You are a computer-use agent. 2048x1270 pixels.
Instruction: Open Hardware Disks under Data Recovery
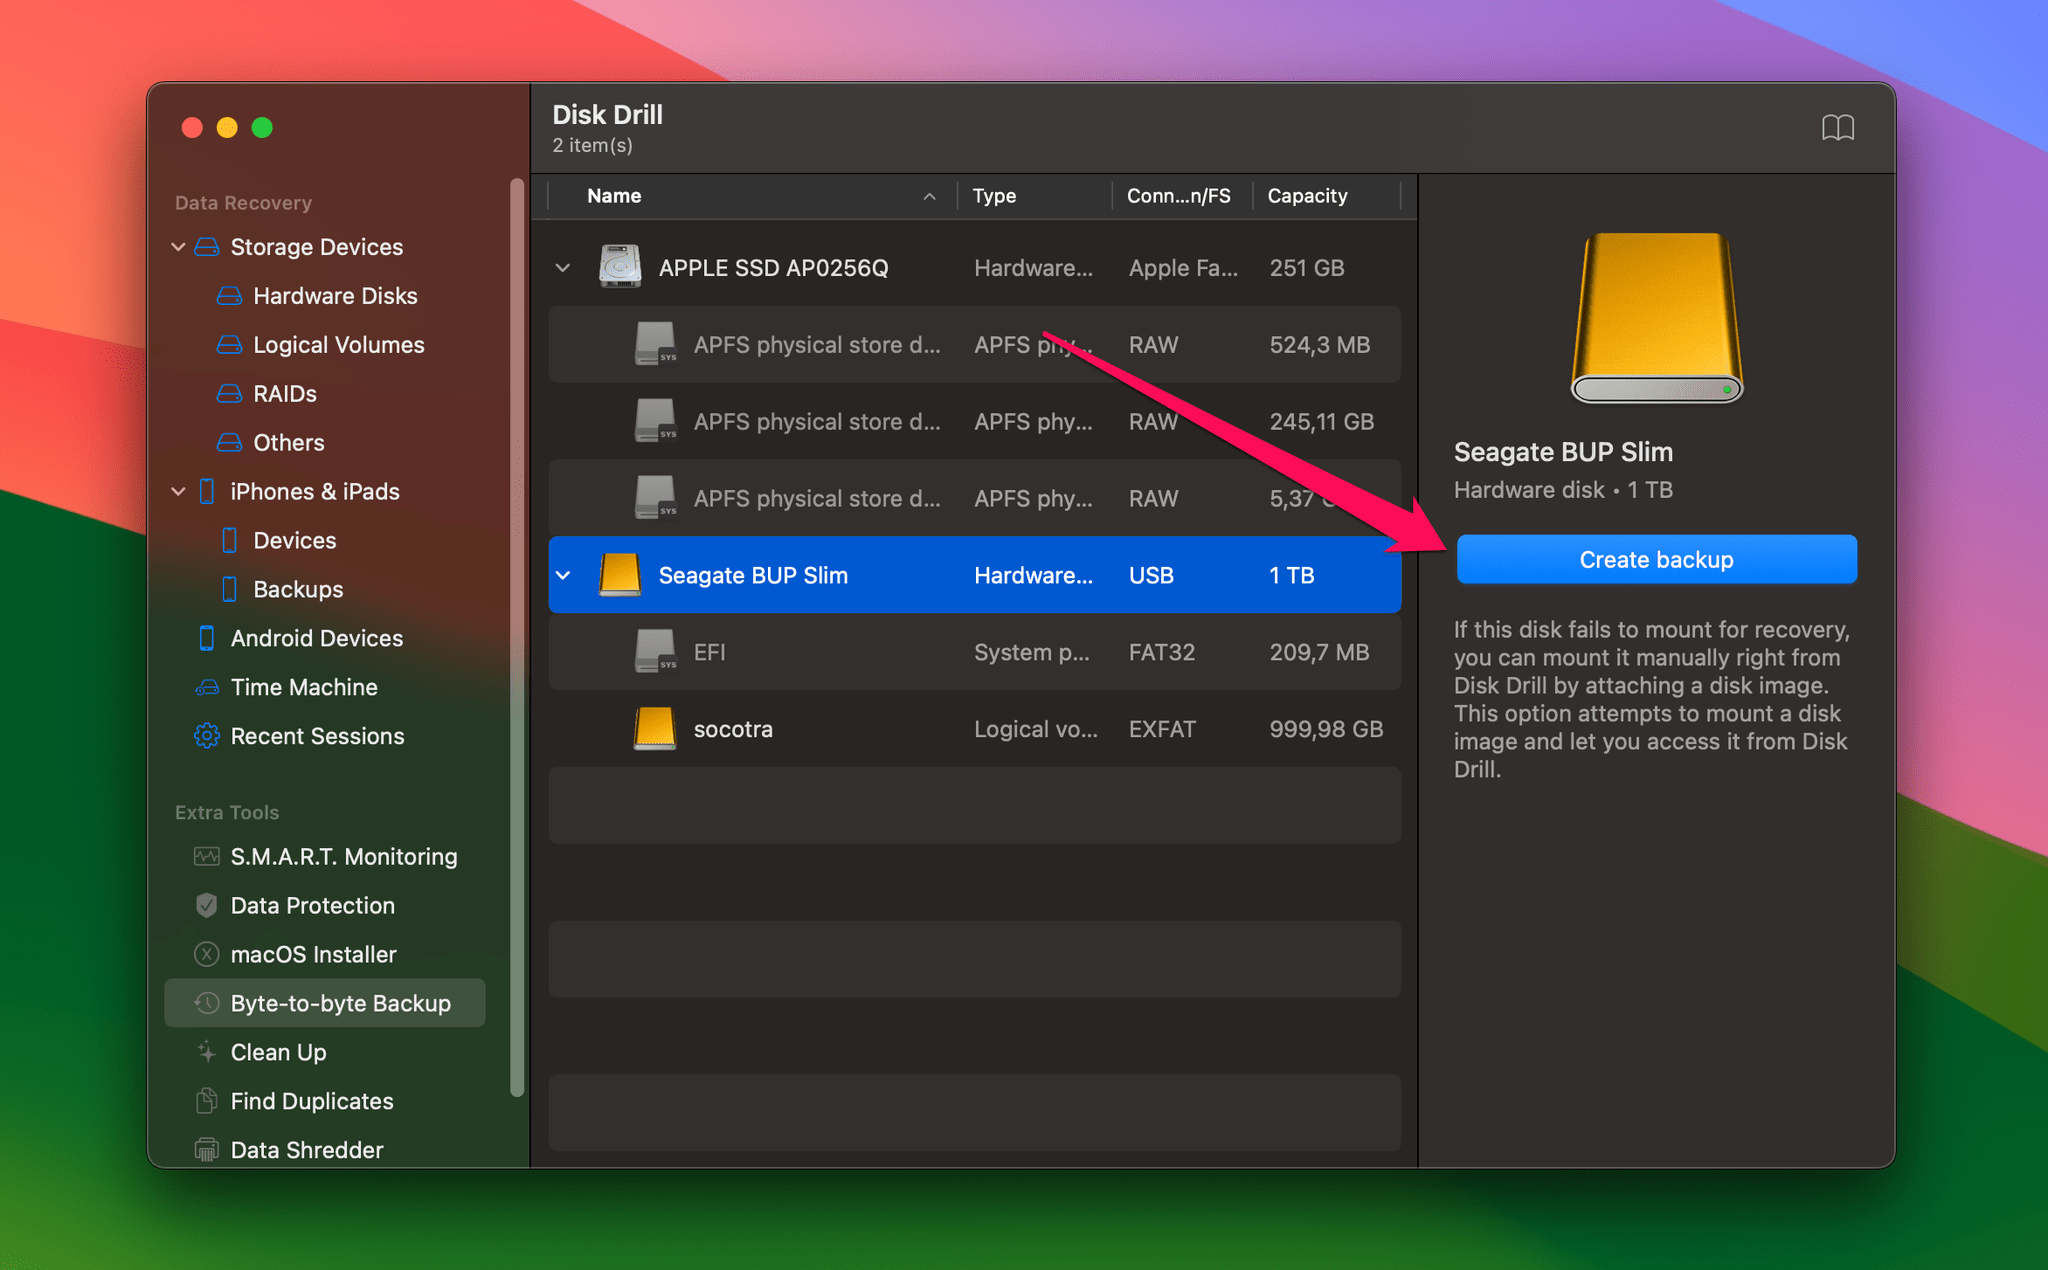coord(335,296)
